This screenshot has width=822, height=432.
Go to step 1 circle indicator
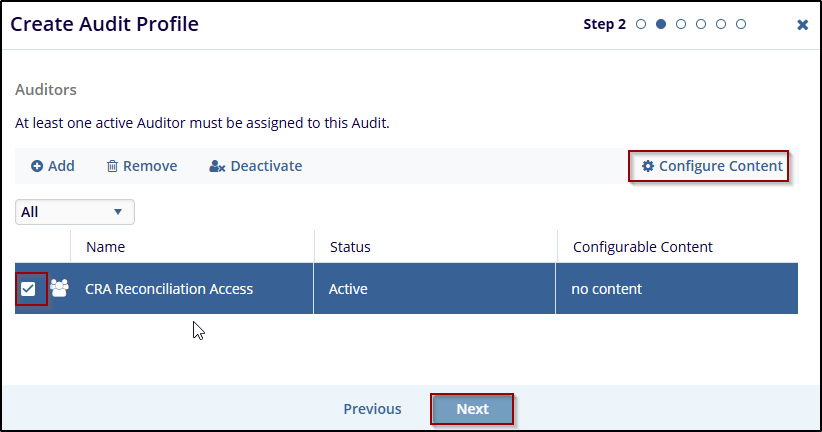641,24
